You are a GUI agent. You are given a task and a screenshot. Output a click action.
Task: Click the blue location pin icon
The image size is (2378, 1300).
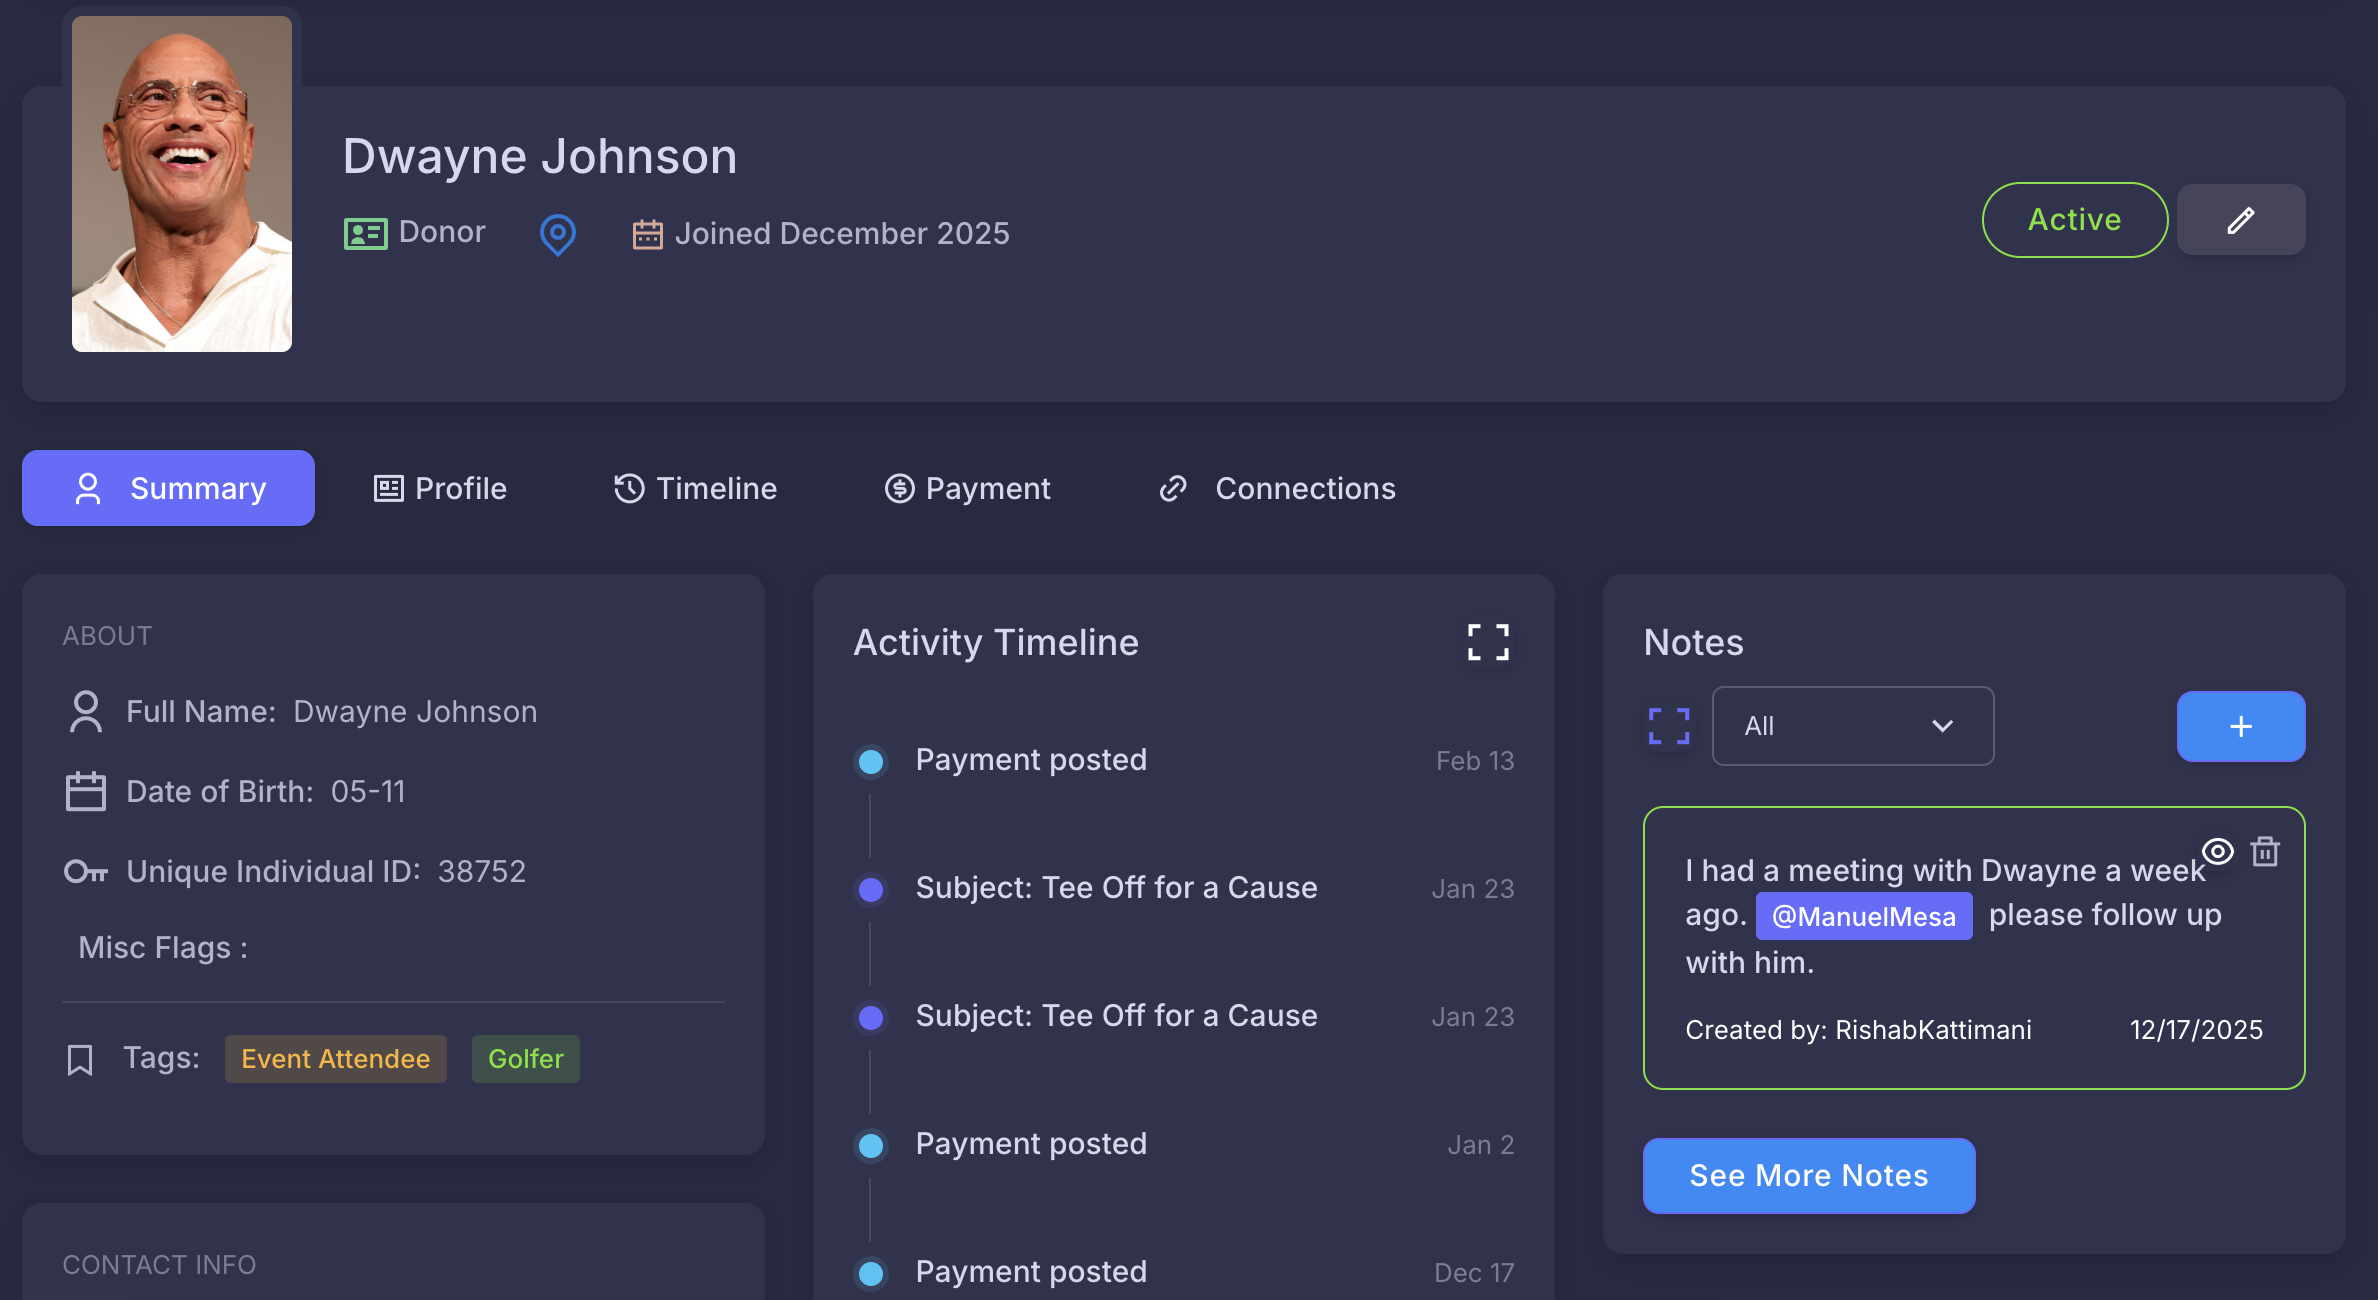click(x=557, y=235)
